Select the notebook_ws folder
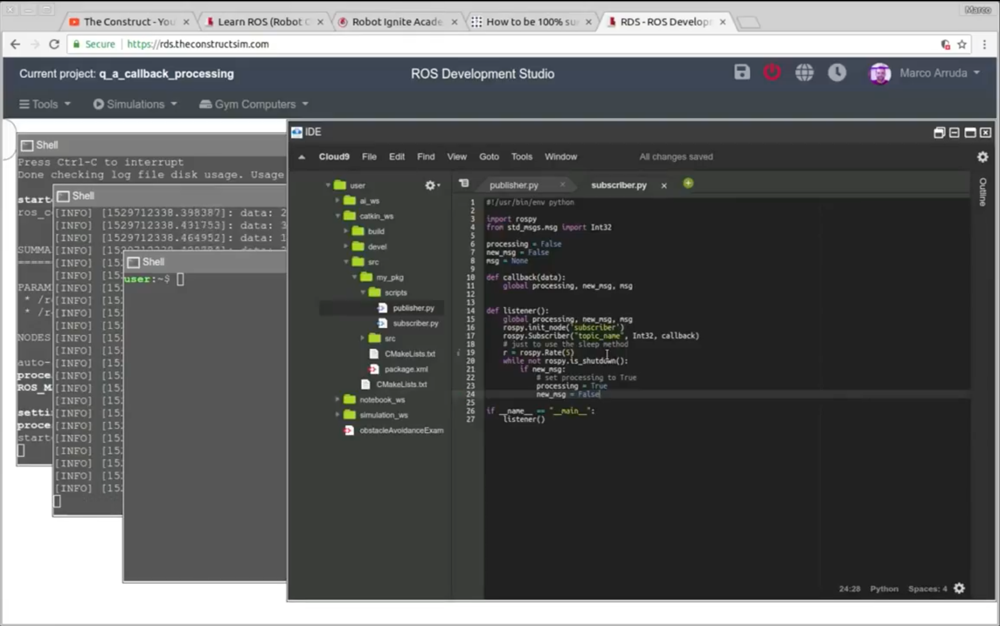 (x=382, y=400)
